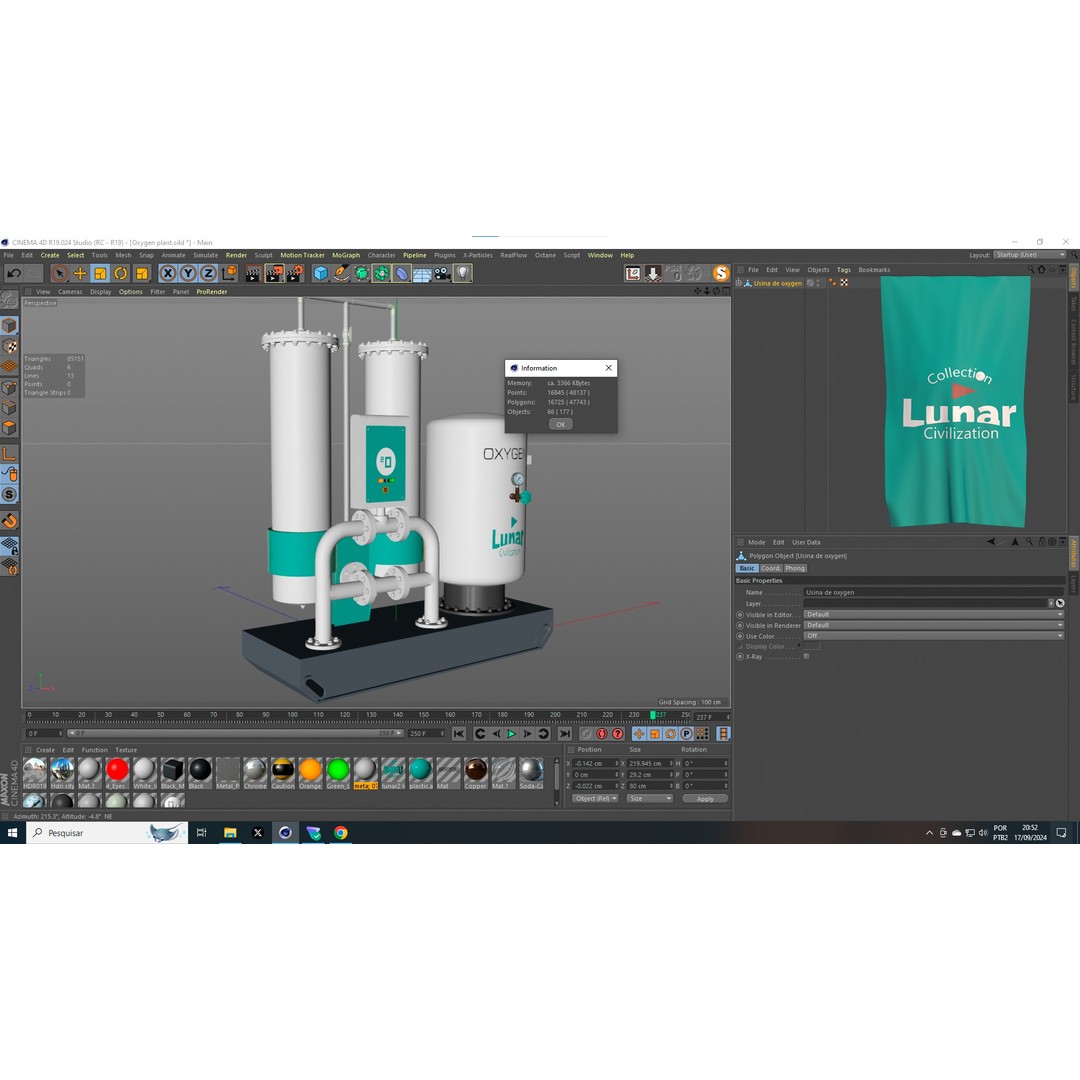Click the Apply button in coordinates
1080x1080 pixels.
click(705, 799)
